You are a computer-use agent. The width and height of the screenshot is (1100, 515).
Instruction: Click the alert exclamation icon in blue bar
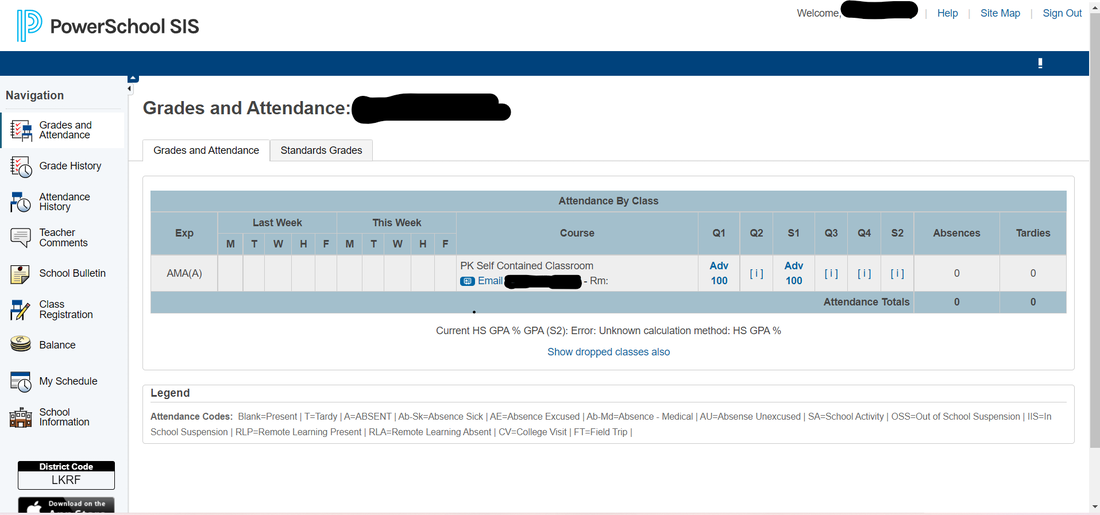pyautogui.click(x=1040, y=64)
